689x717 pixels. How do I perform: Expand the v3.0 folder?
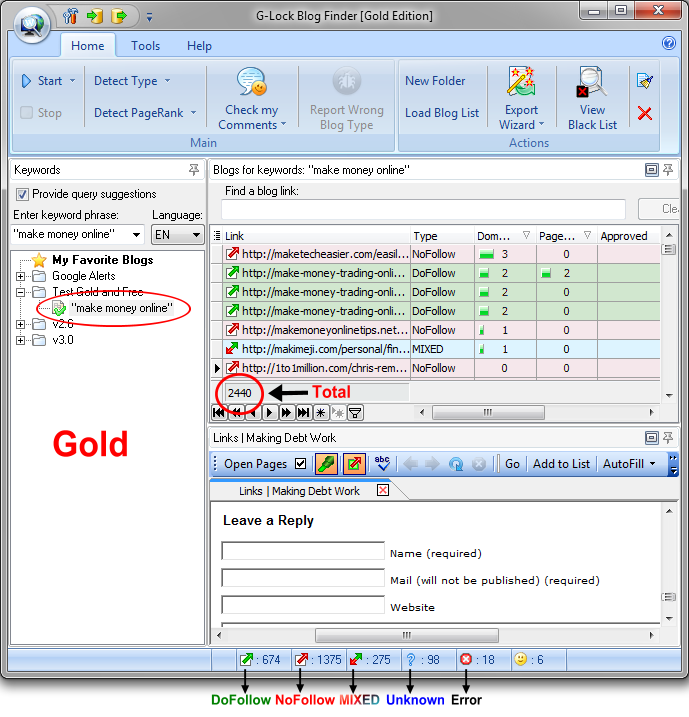click(20, 340)
